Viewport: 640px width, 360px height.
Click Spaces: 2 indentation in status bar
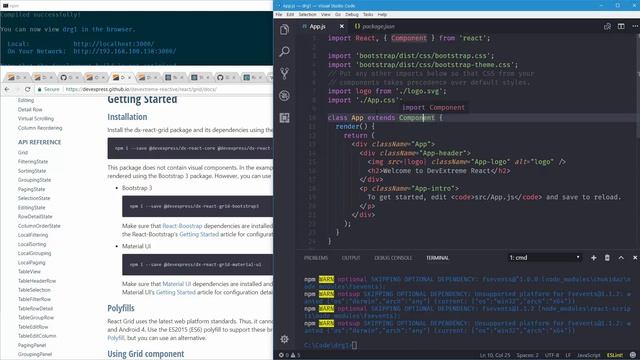[x=527, y=355]
